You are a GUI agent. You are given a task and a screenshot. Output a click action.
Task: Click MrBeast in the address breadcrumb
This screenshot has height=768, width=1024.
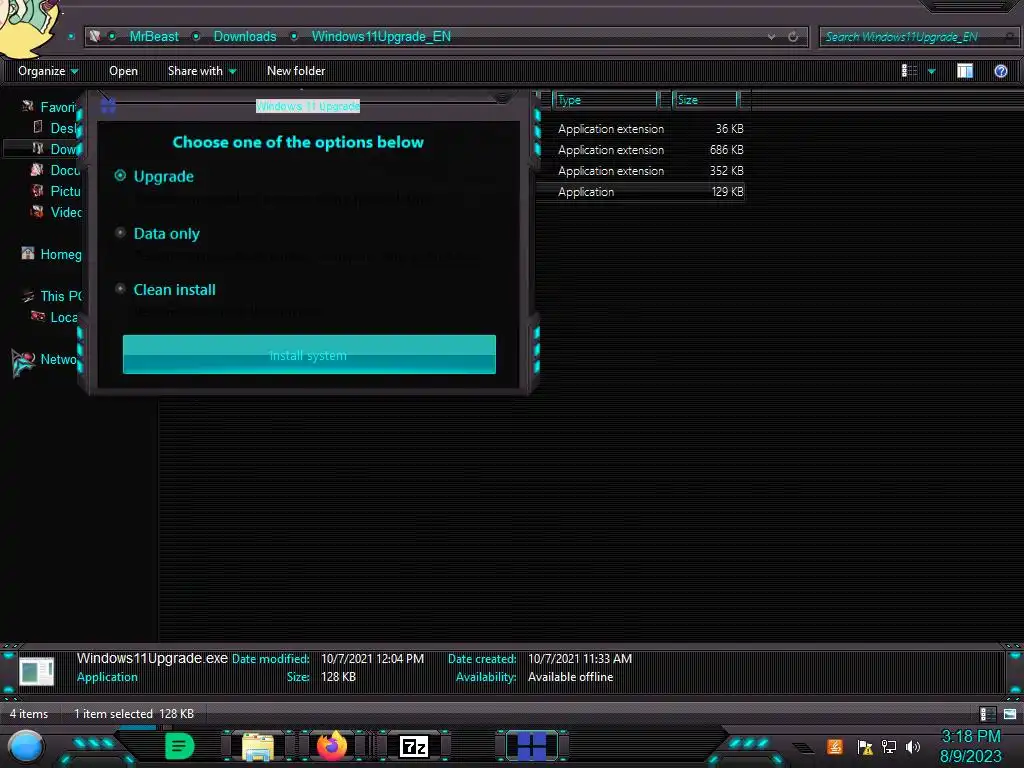click(x=153, y=37)
